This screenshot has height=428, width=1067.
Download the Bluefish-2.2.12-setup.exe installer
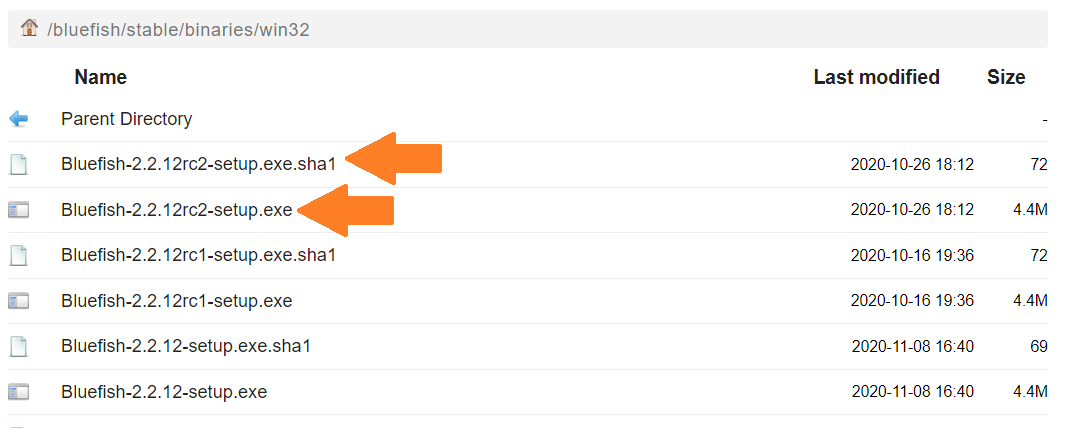click(x=164, y=392)
